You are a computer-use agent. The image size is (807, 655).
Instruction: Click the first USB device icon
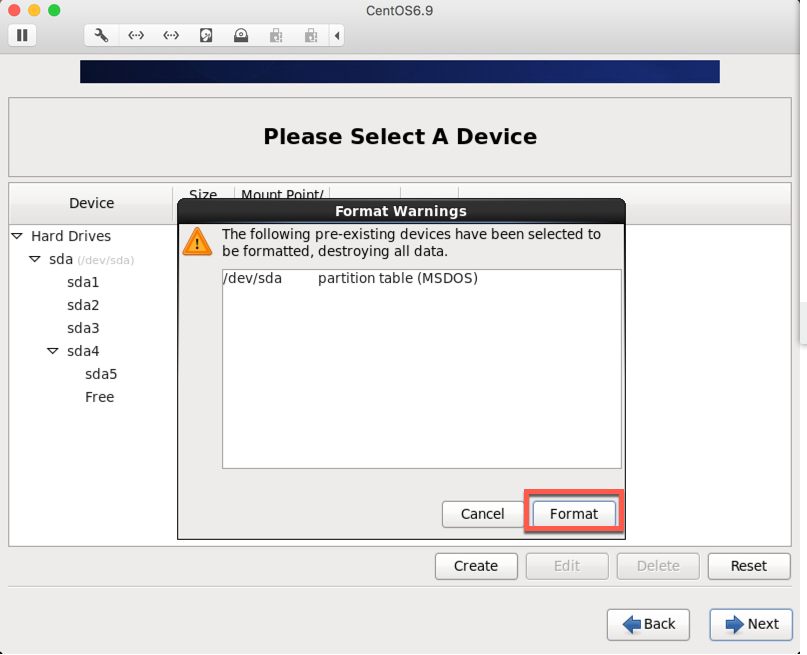(x=276, y=35)
